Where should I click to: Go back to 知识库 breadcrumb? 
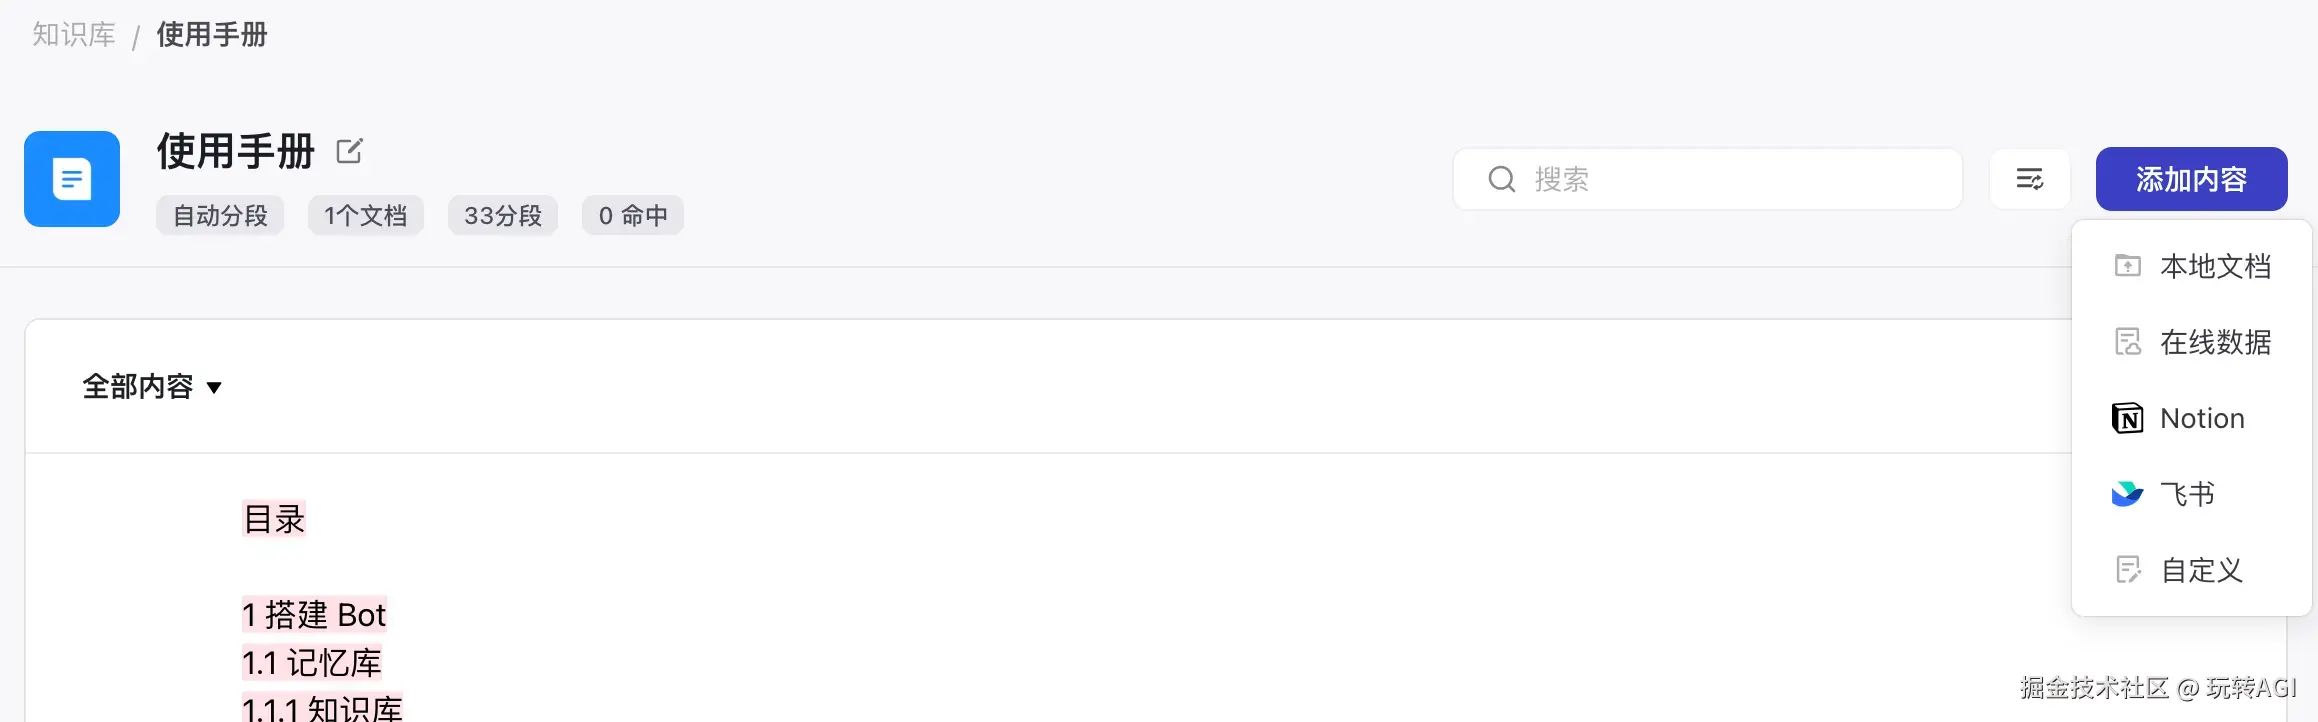click(74, 35)
